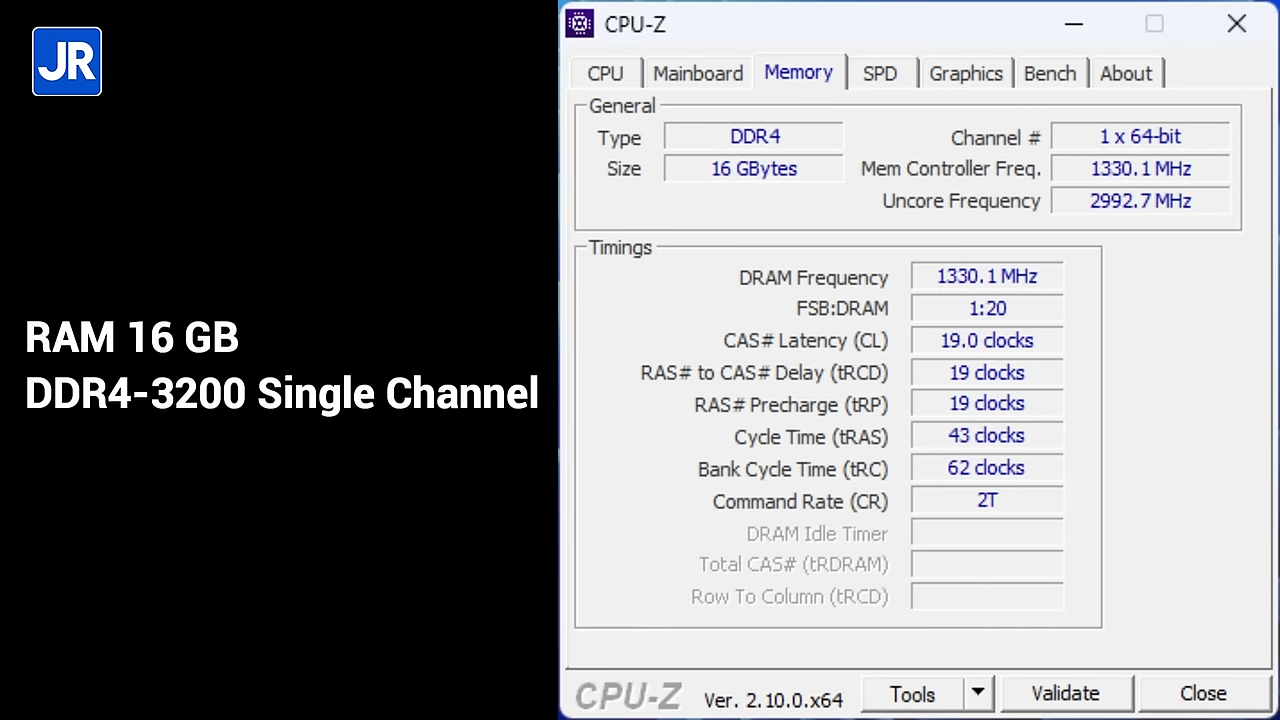Click the Validate button
This screenshot has height=720, width=1280.
(x=1065, y=693)
